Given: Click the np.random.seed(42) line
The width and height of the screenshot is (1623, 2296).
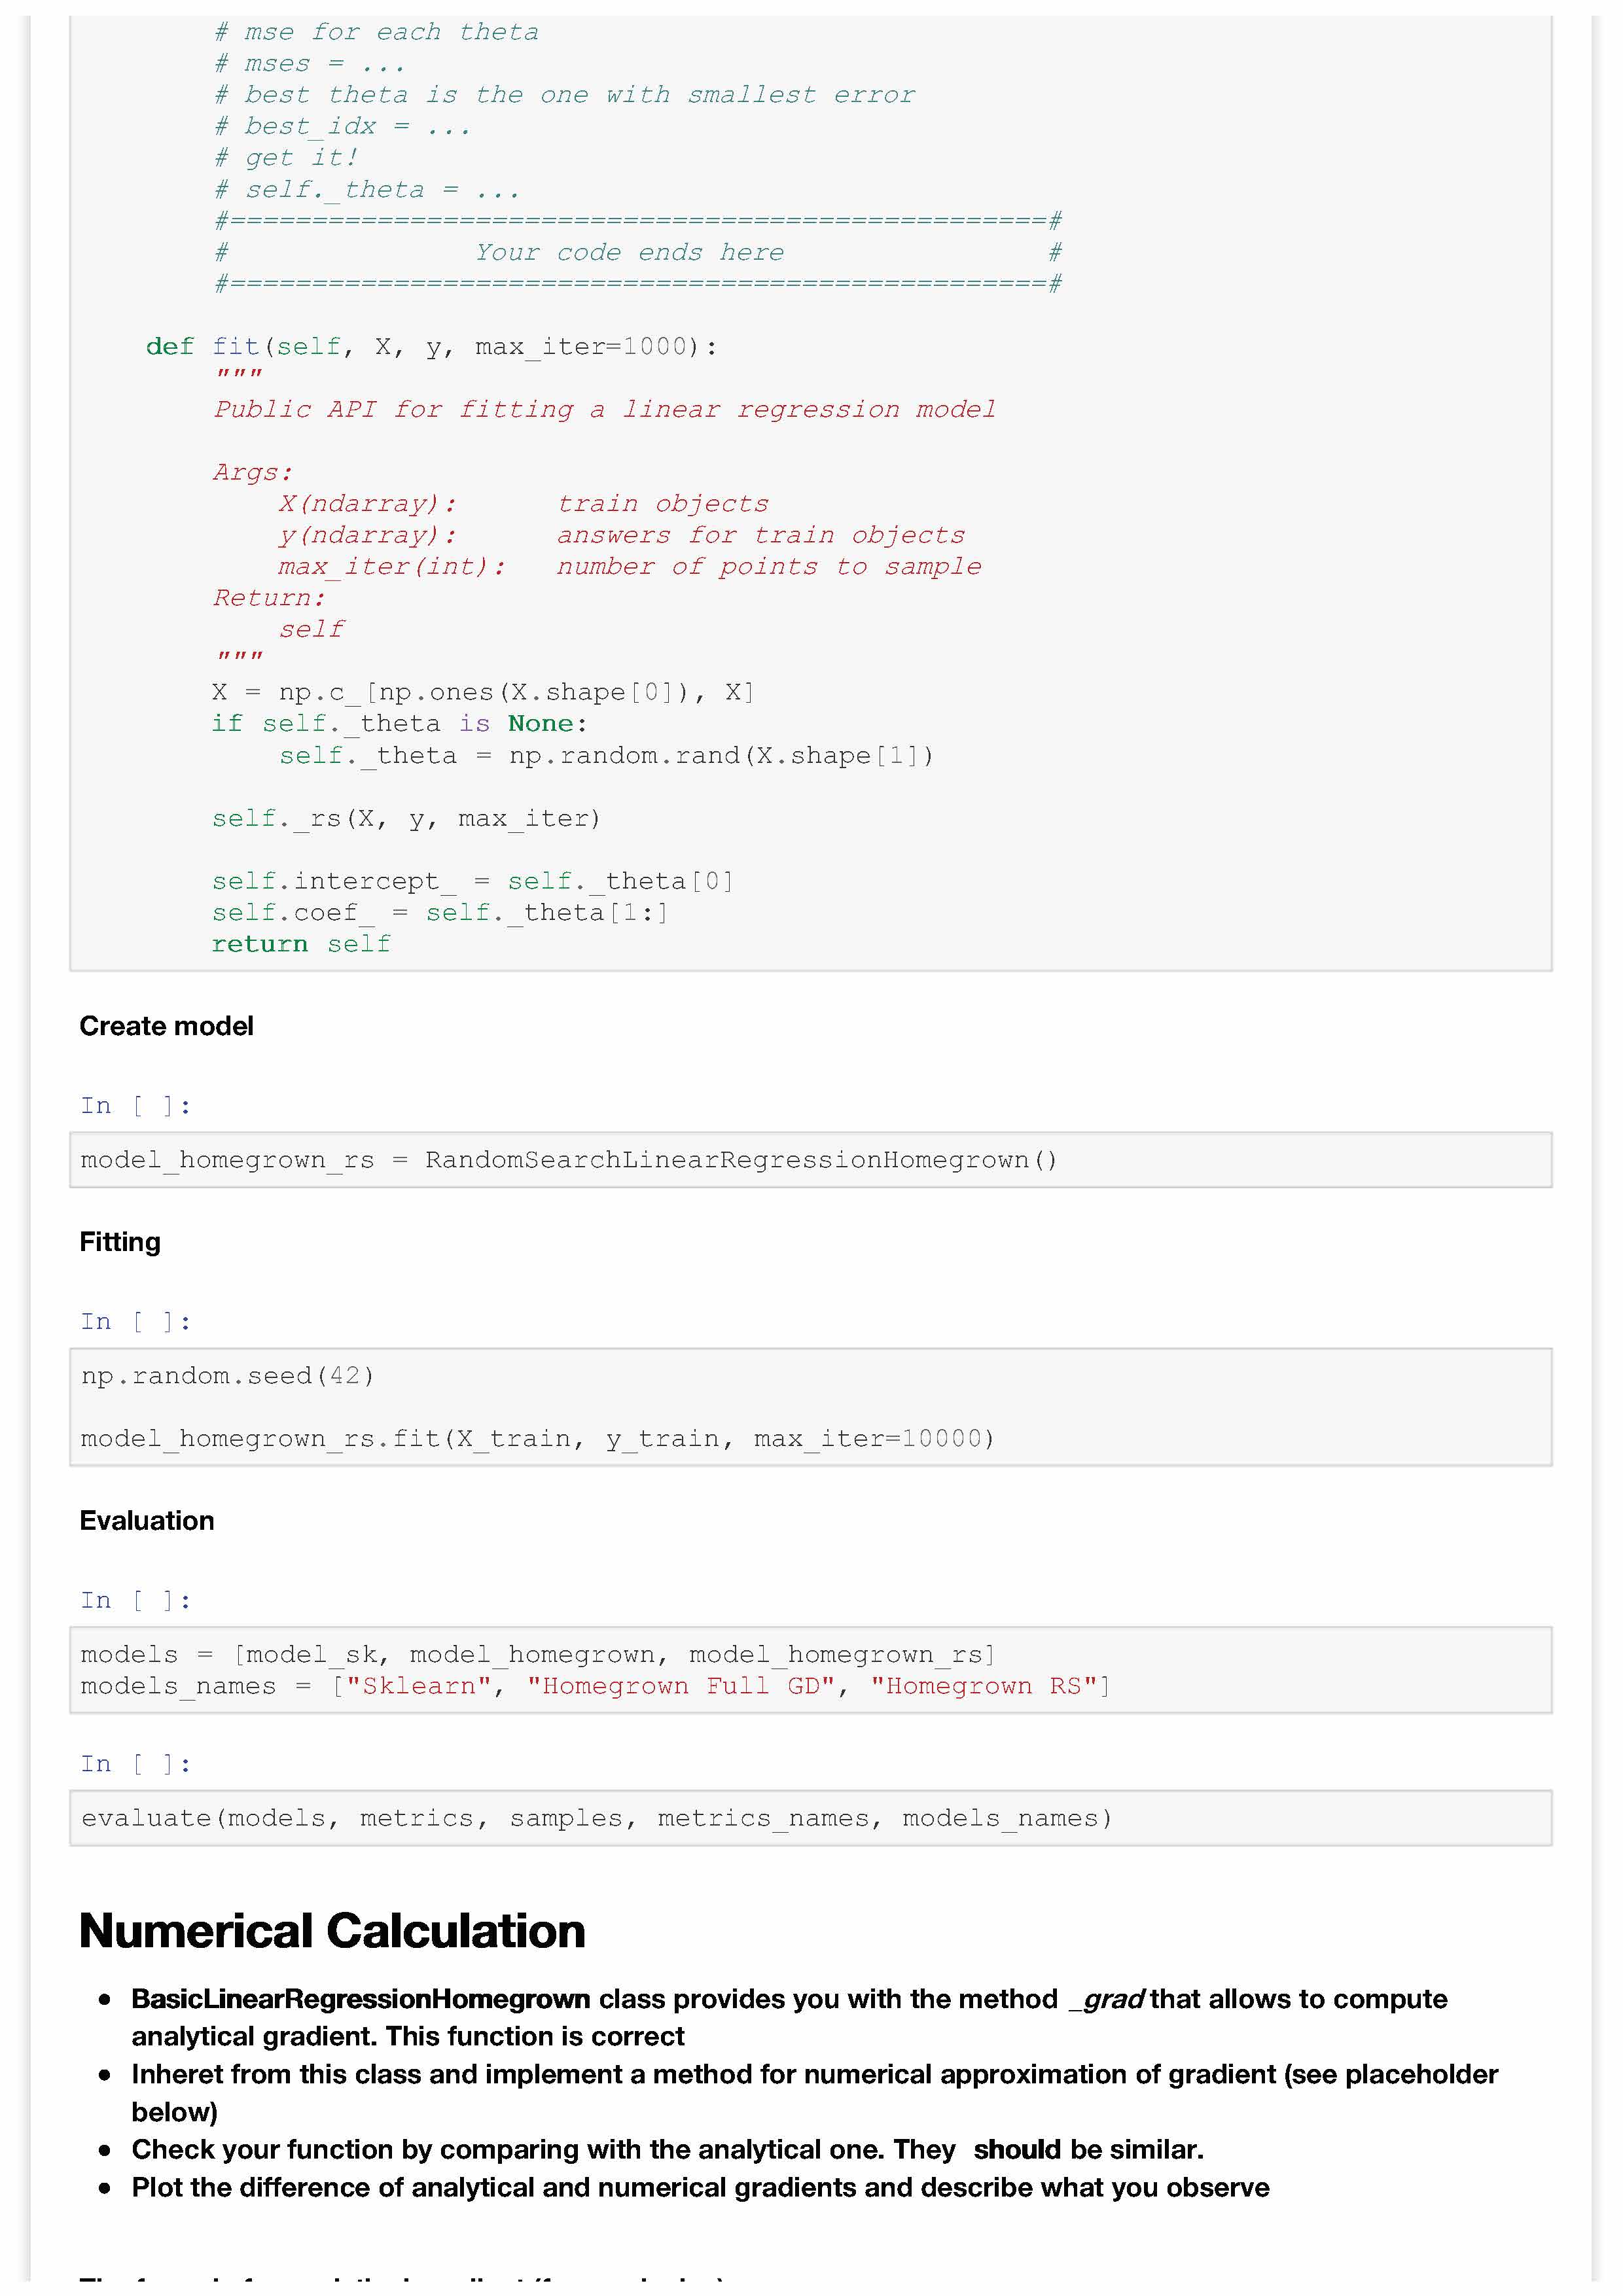Looking at the screenshot, I should tap(228, 1375).
